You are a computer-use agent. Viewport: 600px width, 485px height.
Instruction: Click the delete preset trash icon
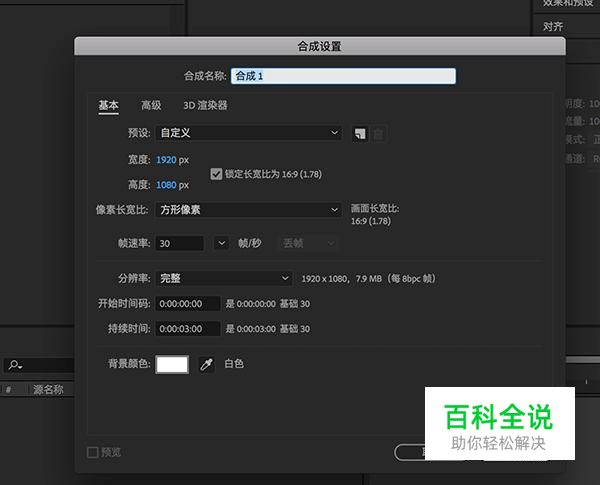point(378,134)
